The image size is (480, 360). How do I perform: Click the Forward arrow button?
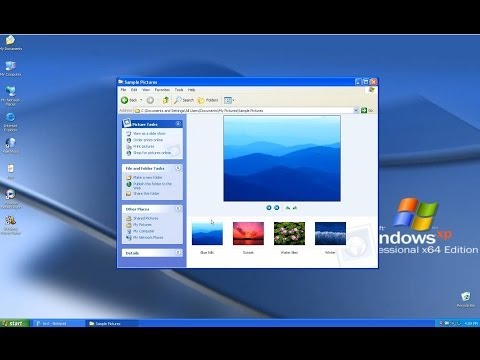(x=150, y=100)
